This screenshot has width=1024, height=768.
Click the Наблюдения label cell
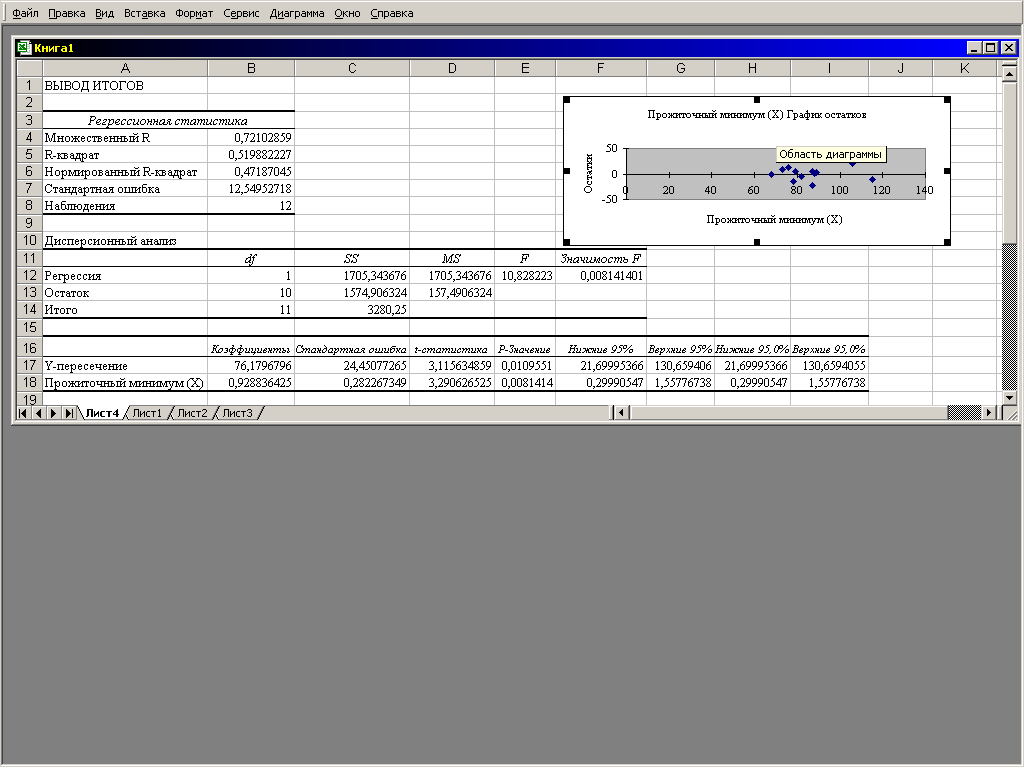click(x=125, y=206)
